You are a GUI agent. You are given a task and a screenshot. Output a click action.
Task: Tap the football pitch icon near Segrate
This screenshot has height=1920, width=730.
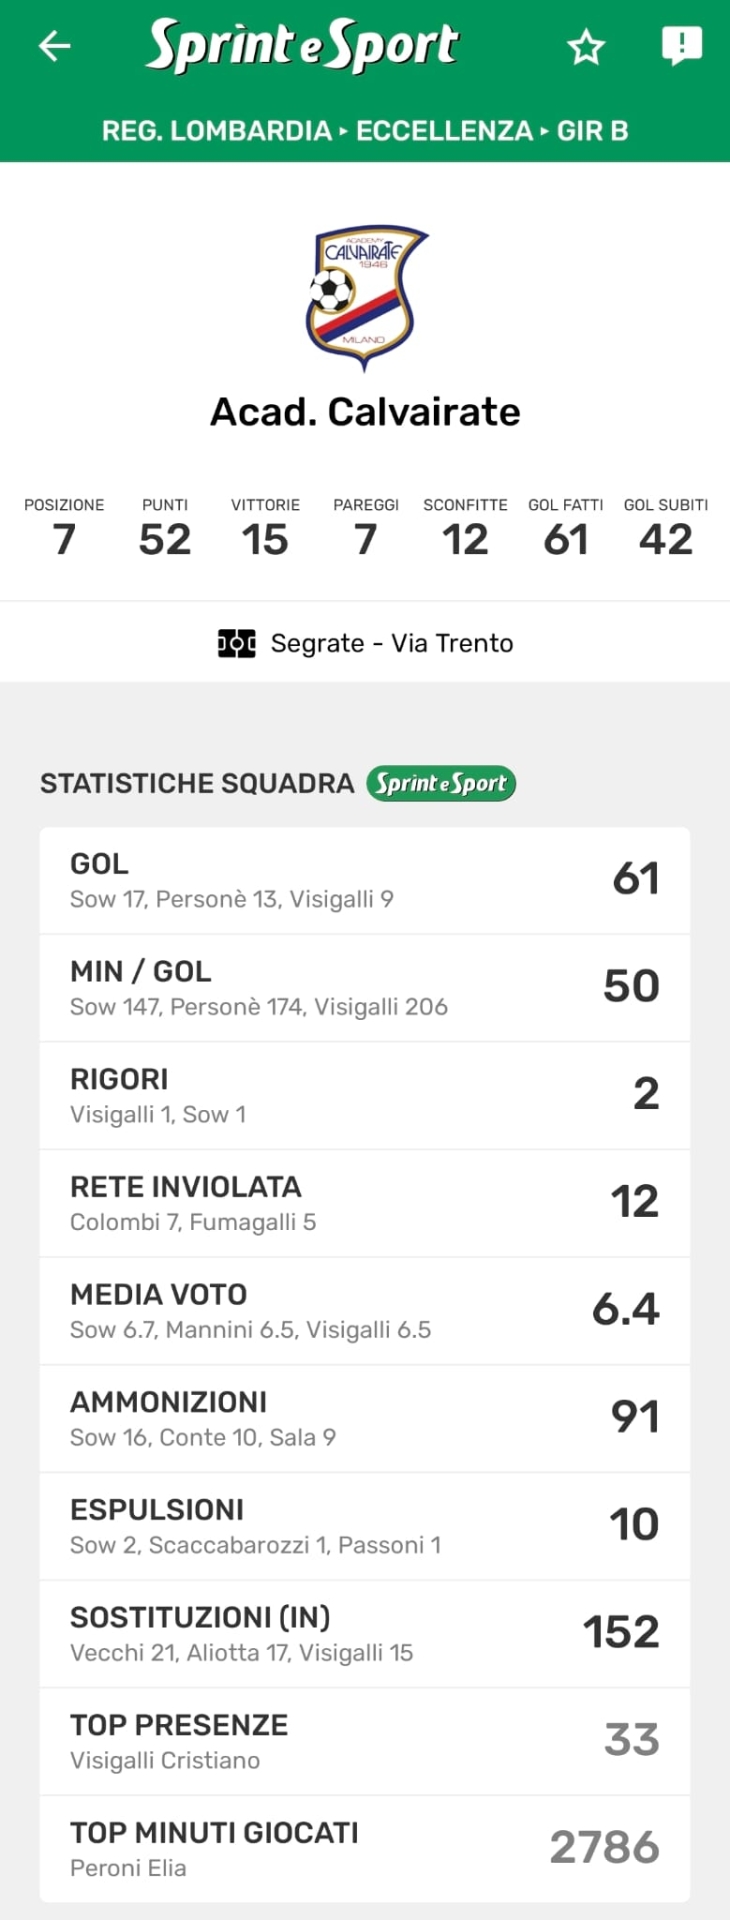coord(237,643)
